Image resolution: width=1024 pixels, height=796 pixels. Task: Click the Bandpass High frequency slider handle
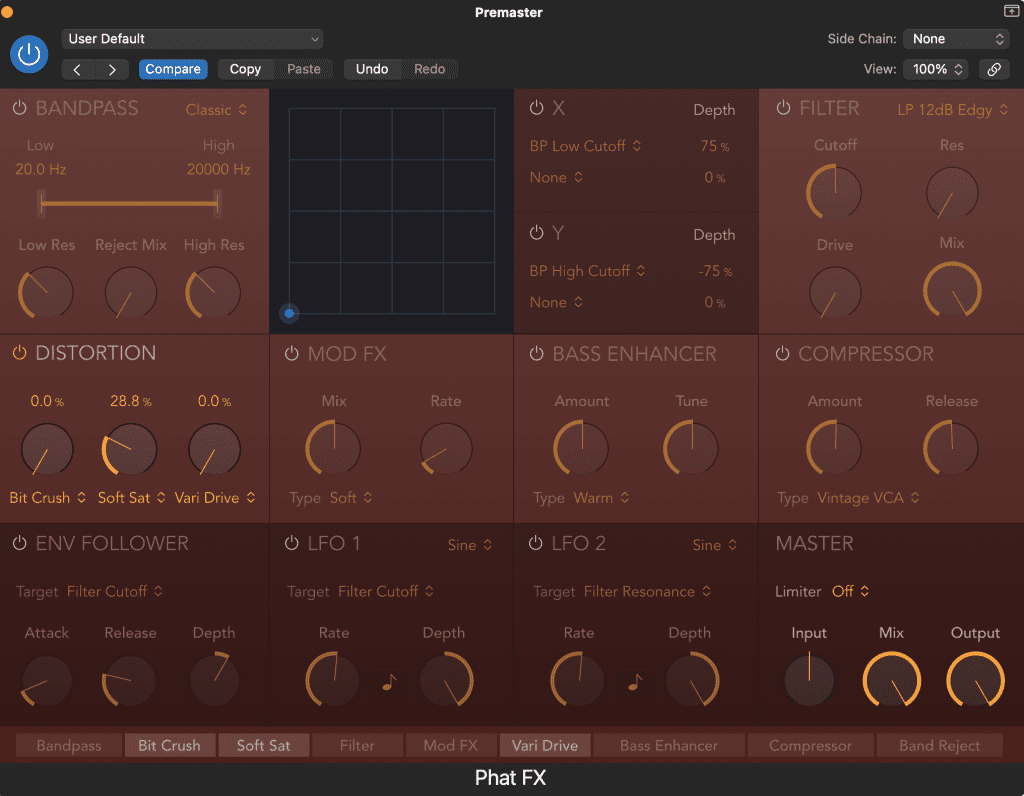tap(217, 203)
